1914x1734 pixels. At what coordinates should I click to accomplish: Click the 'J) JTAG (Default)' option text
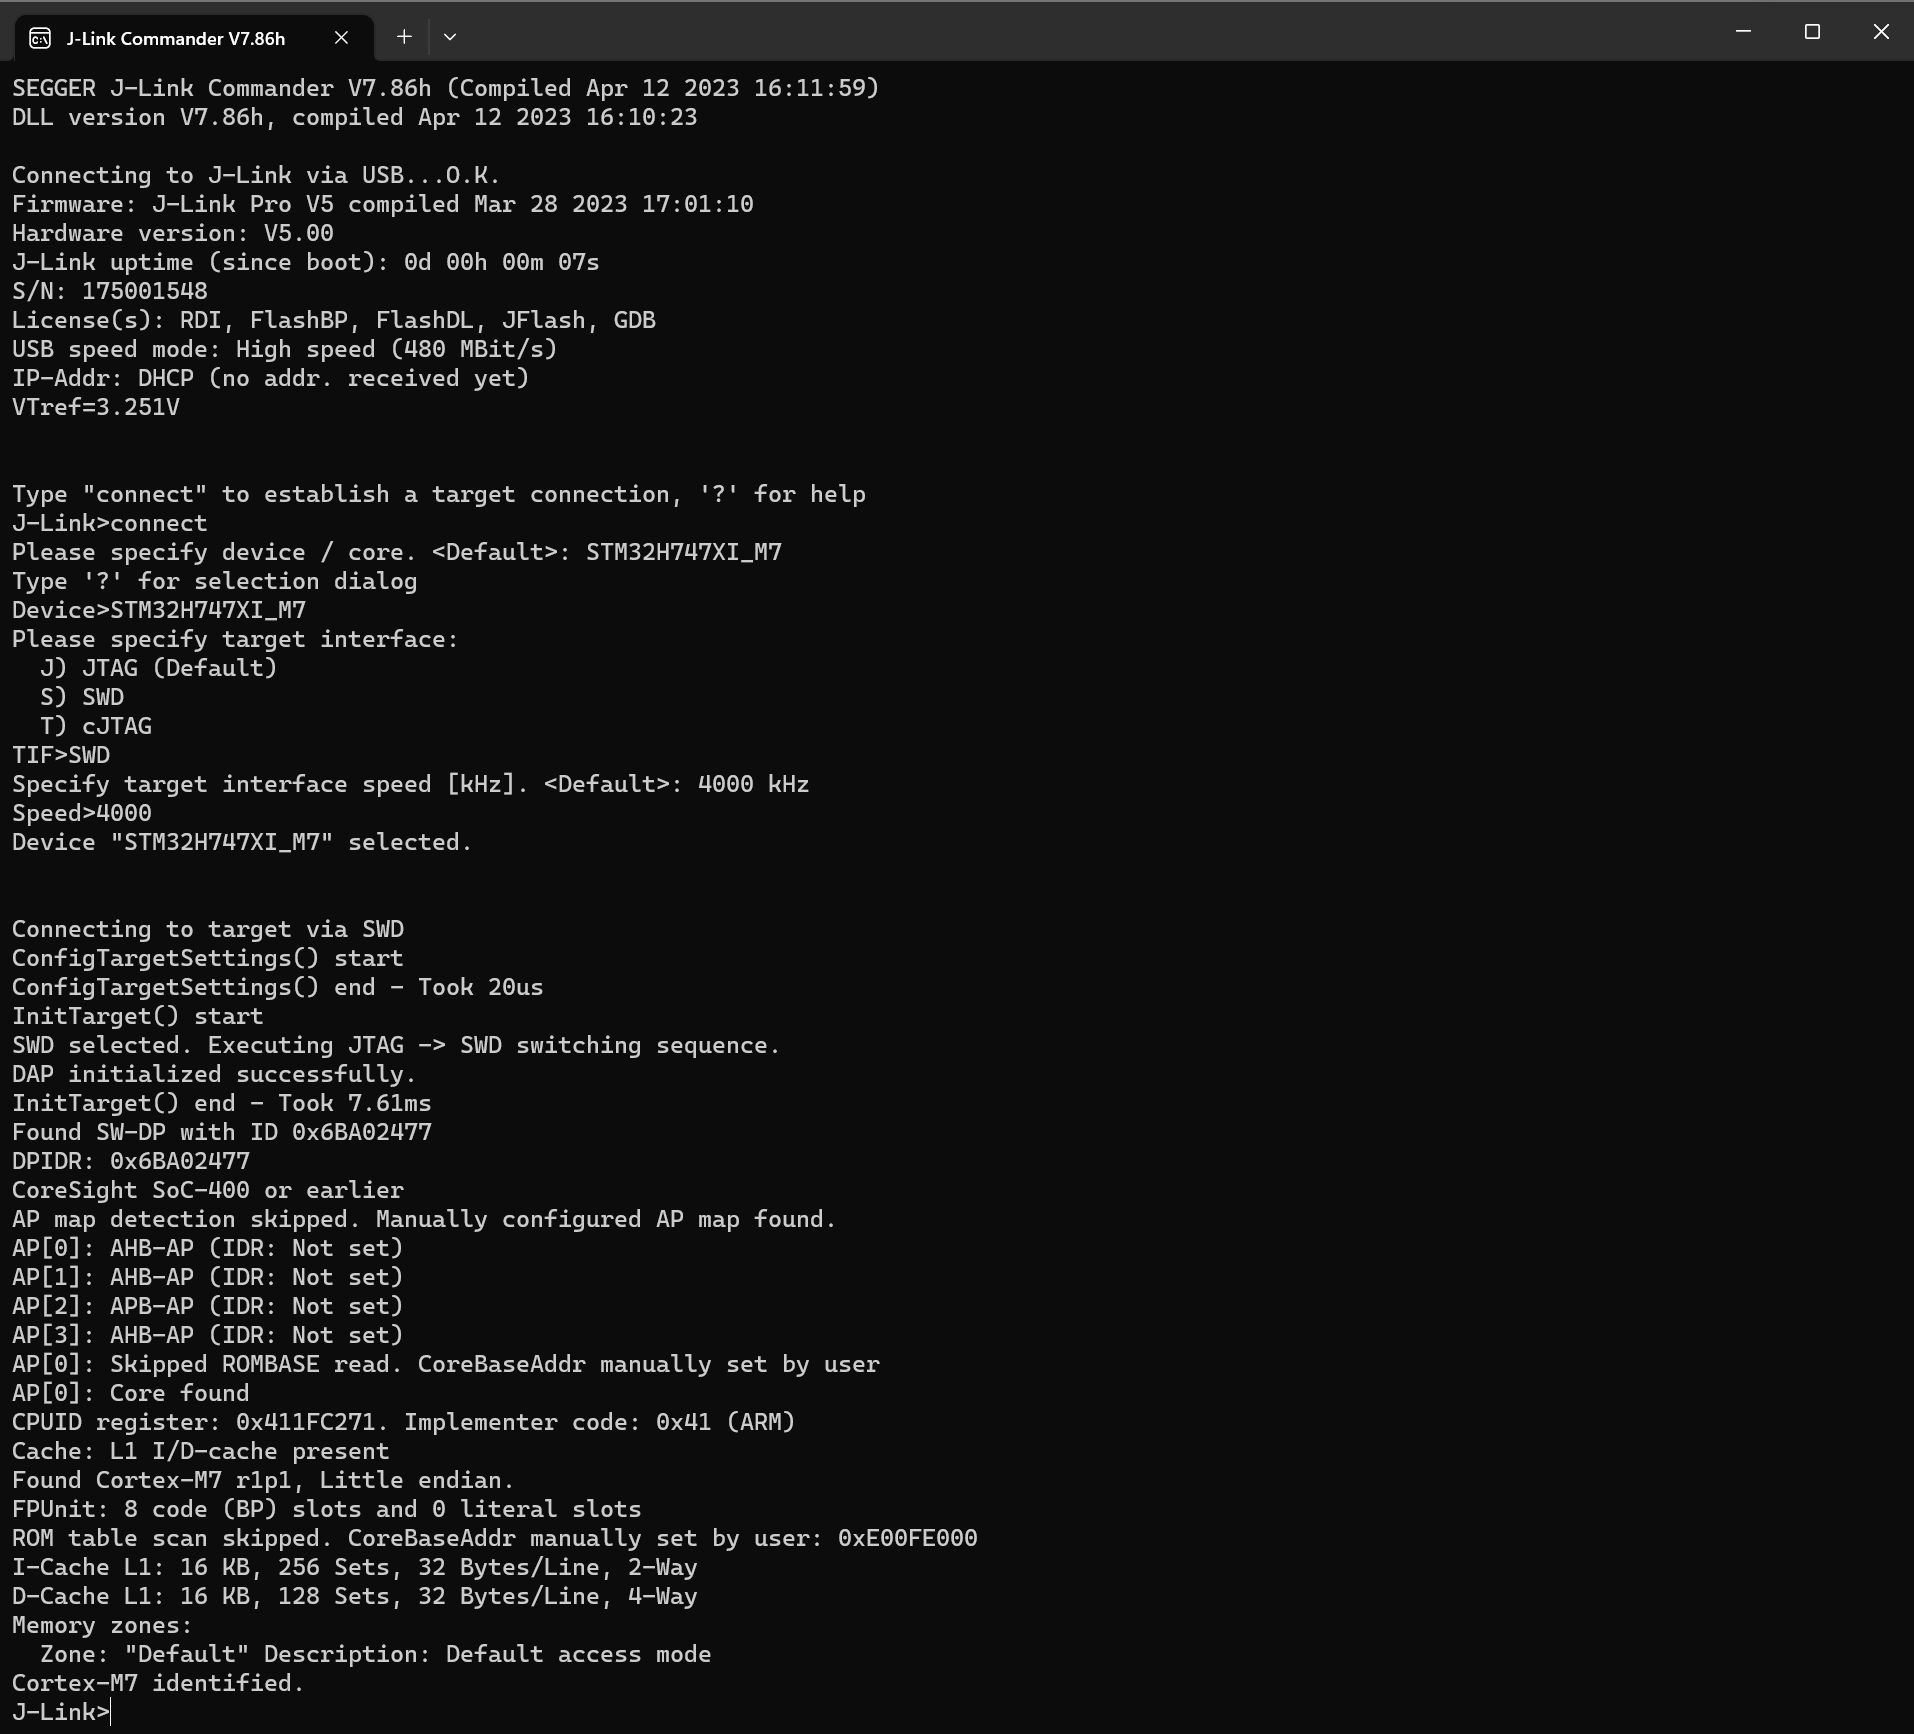pos(158,668)
